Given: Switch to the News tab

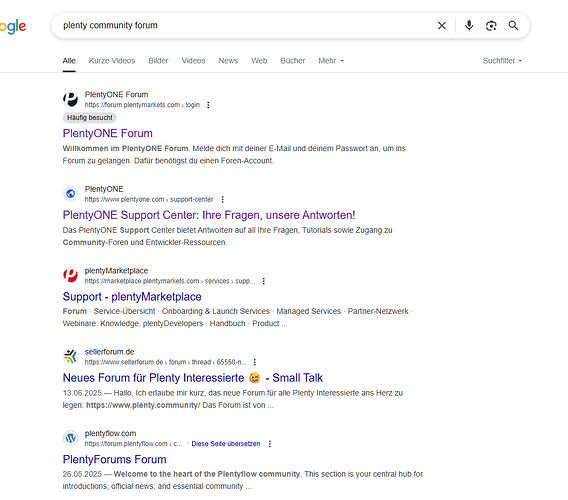Looking at the screenshot, I should click(228, 61).
